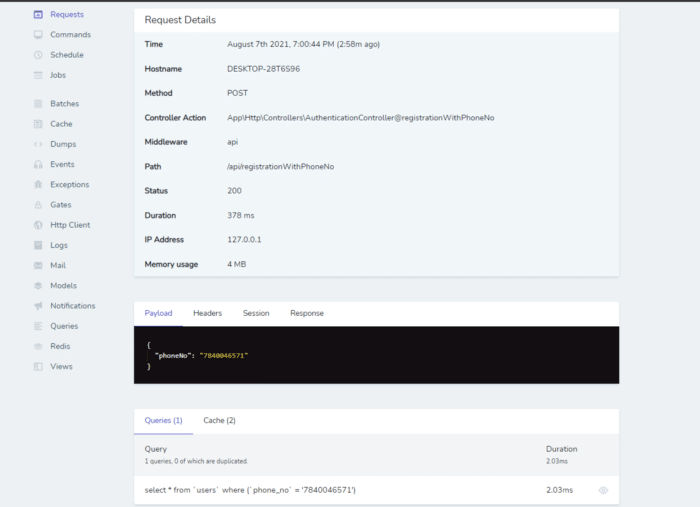The width and height of the screenshot is (700, 507).
Task: Go to the Cache sidebar link
Action: click(x=61, y=124)
